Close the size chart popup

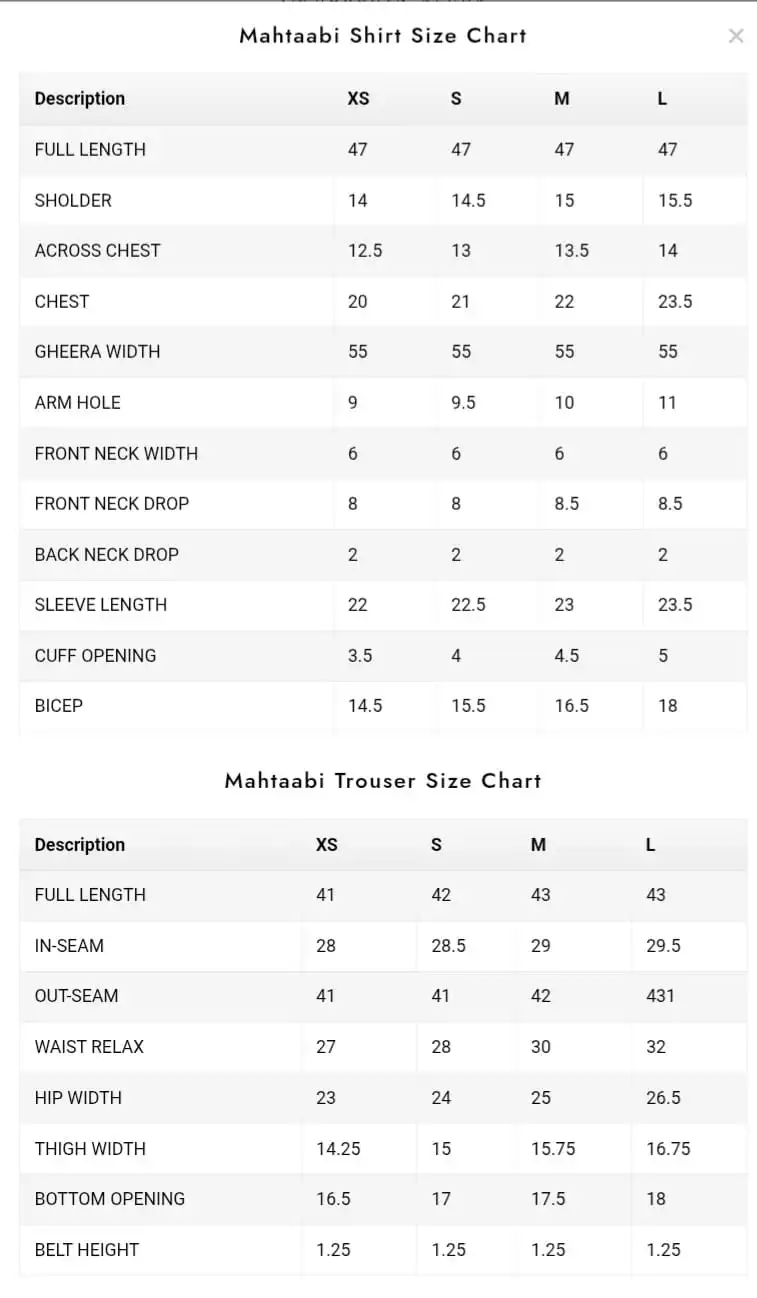tap(736, 36)
